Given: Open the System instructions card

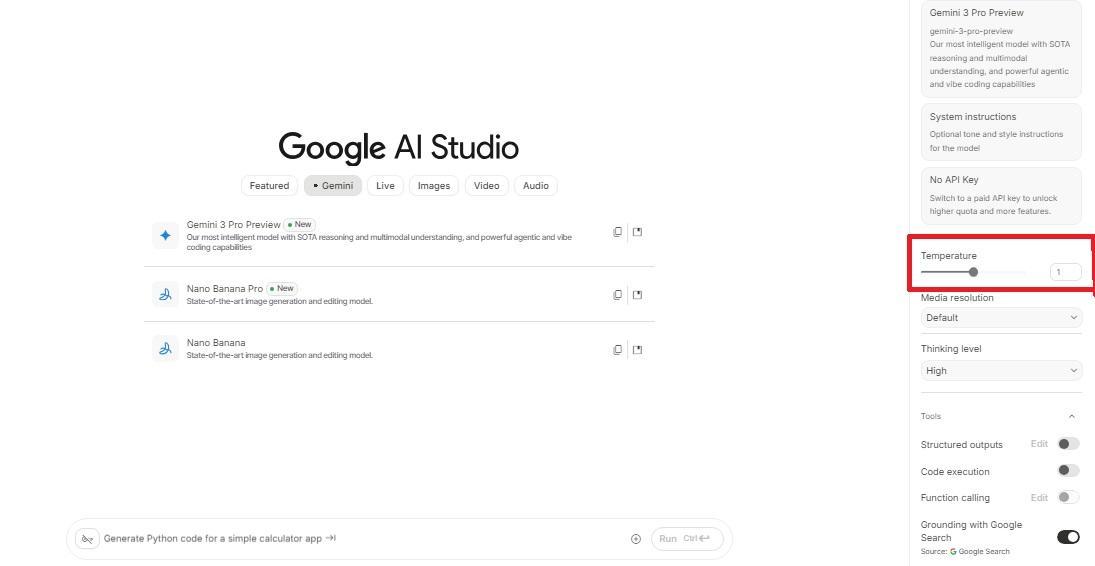Looking at the screenshot, I should (x=1001, y=132).
